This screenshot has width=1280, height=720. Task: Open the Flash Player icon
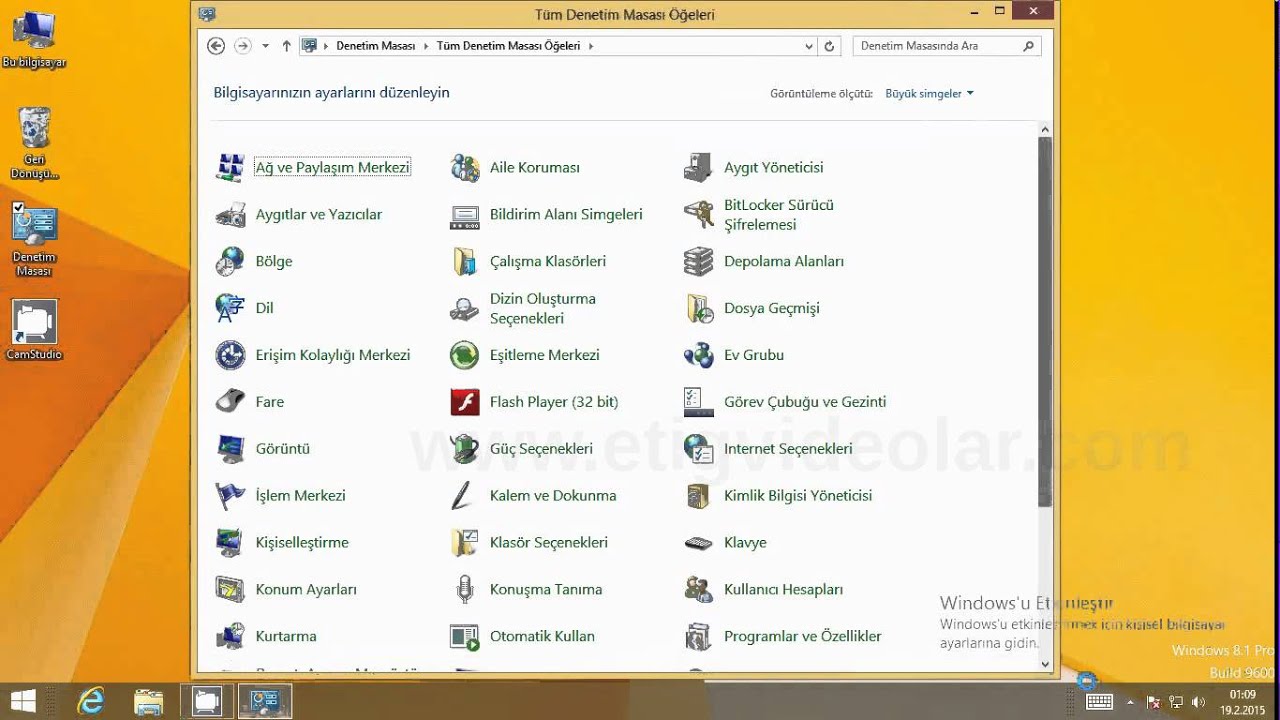[x=465, y=402]
